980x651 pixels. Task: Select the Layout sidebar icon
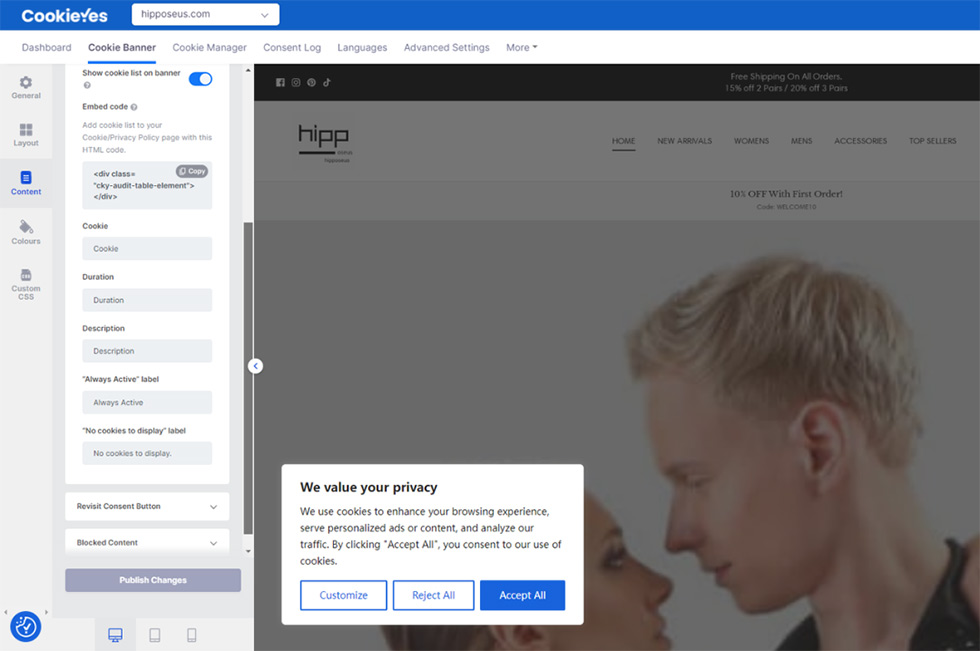click(26, 135)
